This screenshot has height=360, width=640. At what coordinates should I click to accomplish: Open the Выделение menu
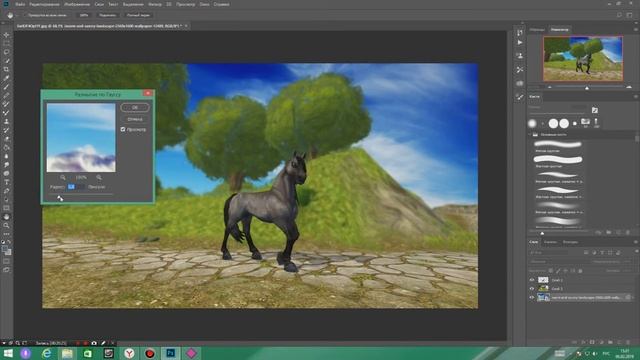point(133,4)
